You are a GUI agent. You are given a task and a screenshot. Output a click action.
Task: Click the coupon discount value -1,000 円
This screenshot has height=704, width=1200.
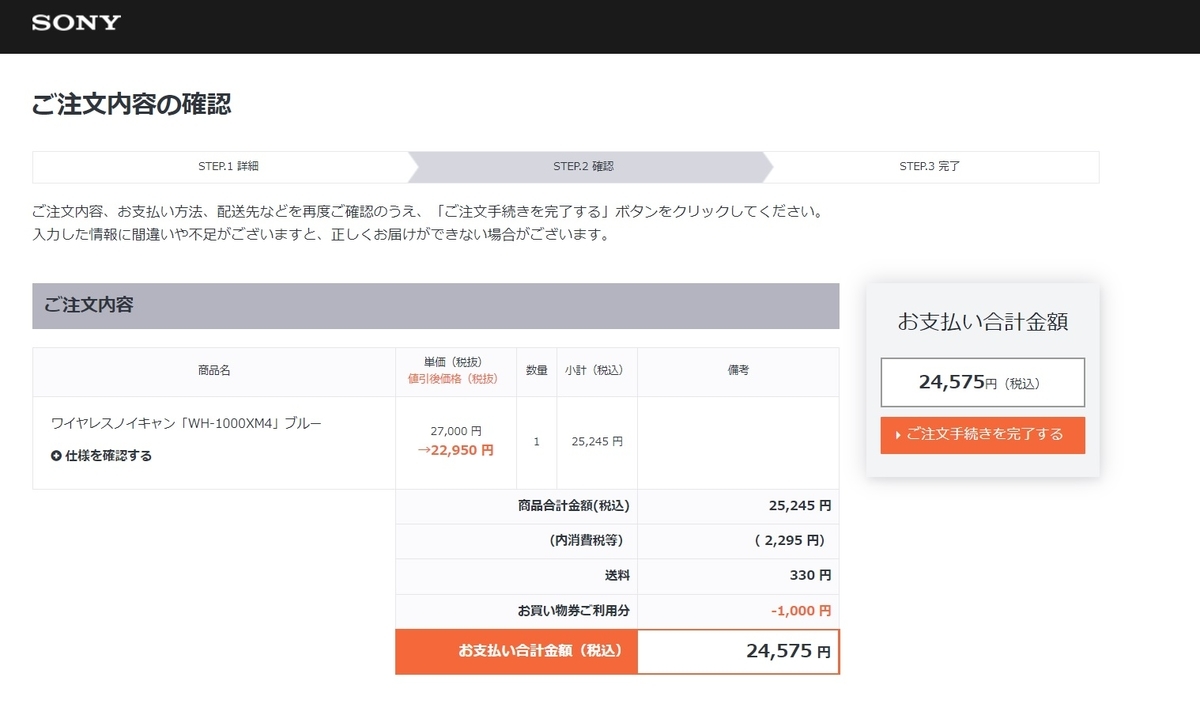tap(801, 610)
